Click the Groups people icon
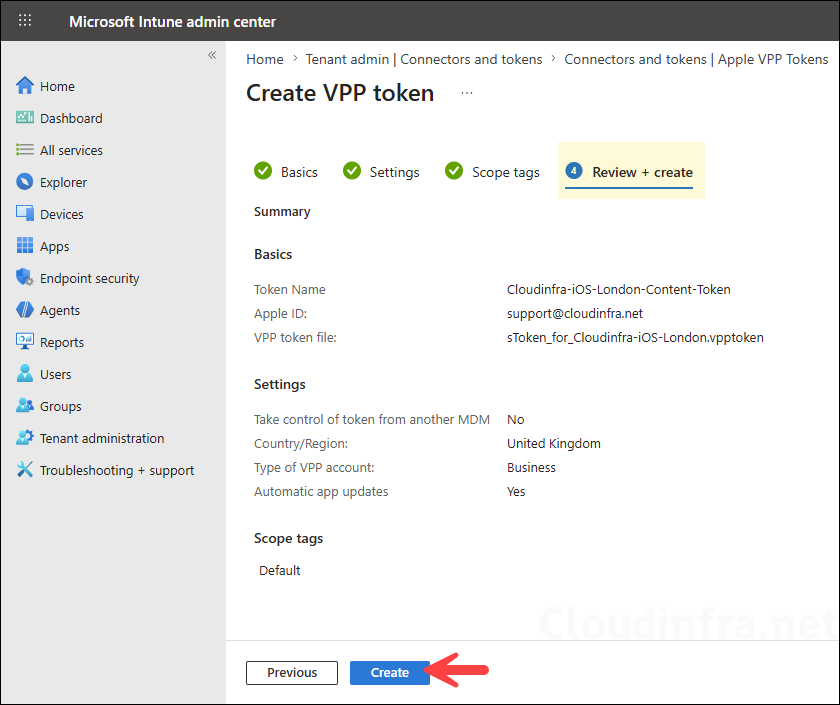This screenshot has height=705, width=840. (x=25, y=406)
